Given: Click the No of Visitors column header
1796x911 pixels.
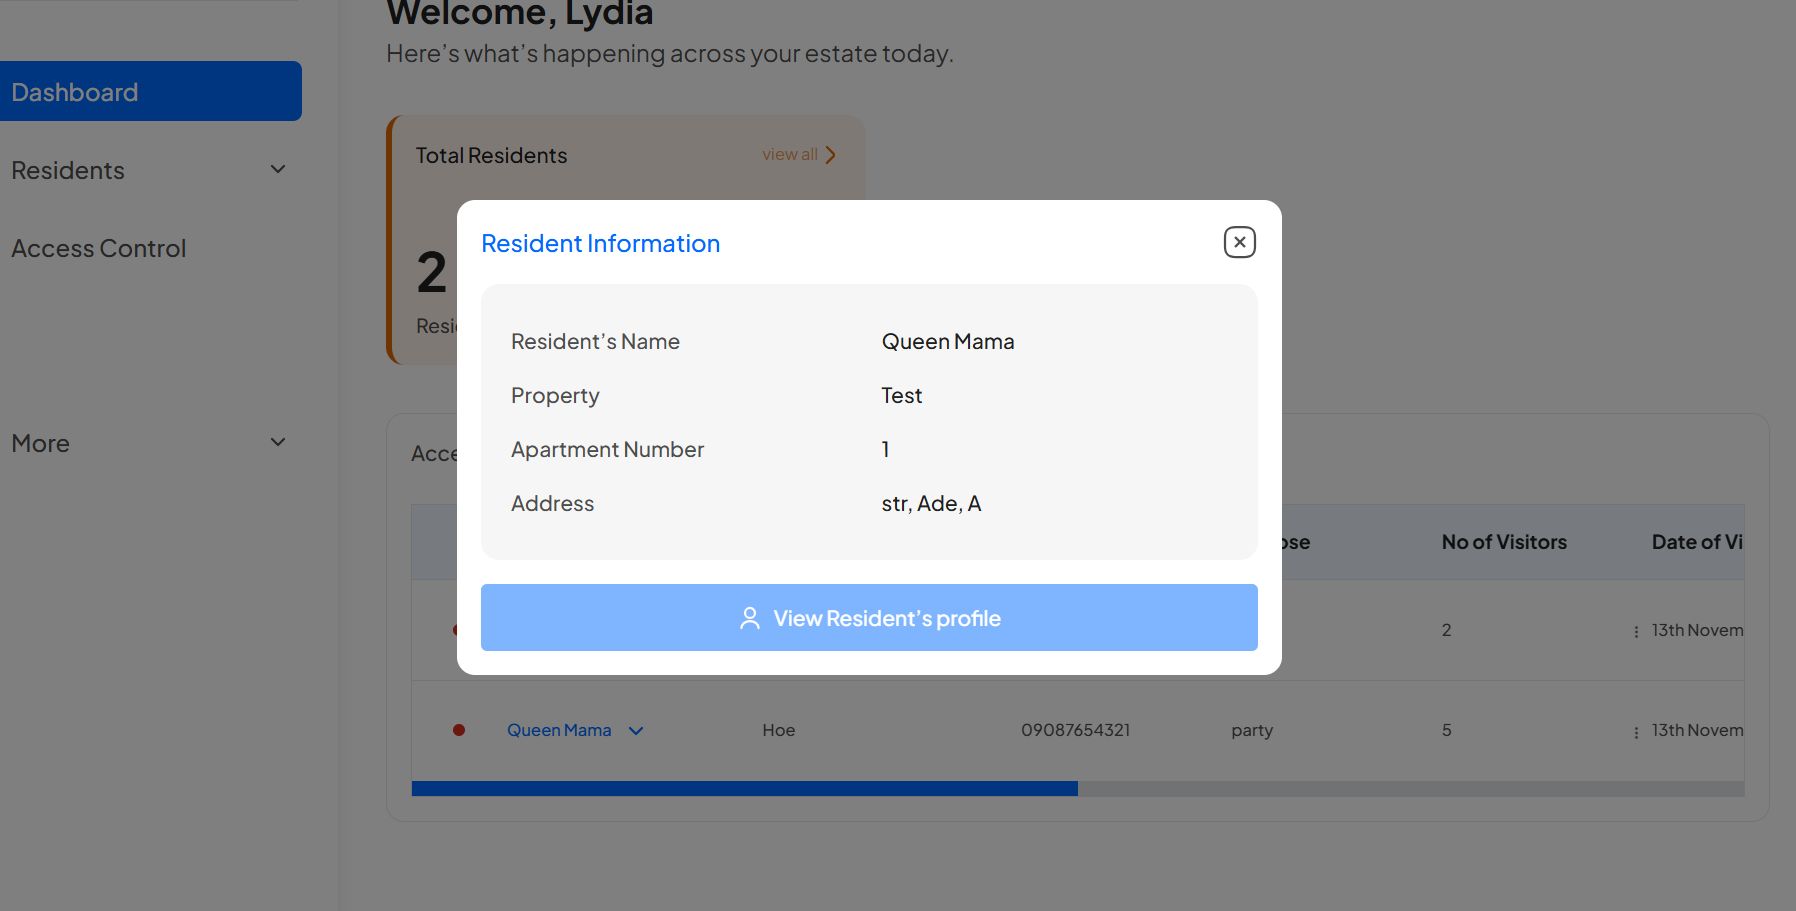Looking at the screenshot, I should coord(1504,542).
